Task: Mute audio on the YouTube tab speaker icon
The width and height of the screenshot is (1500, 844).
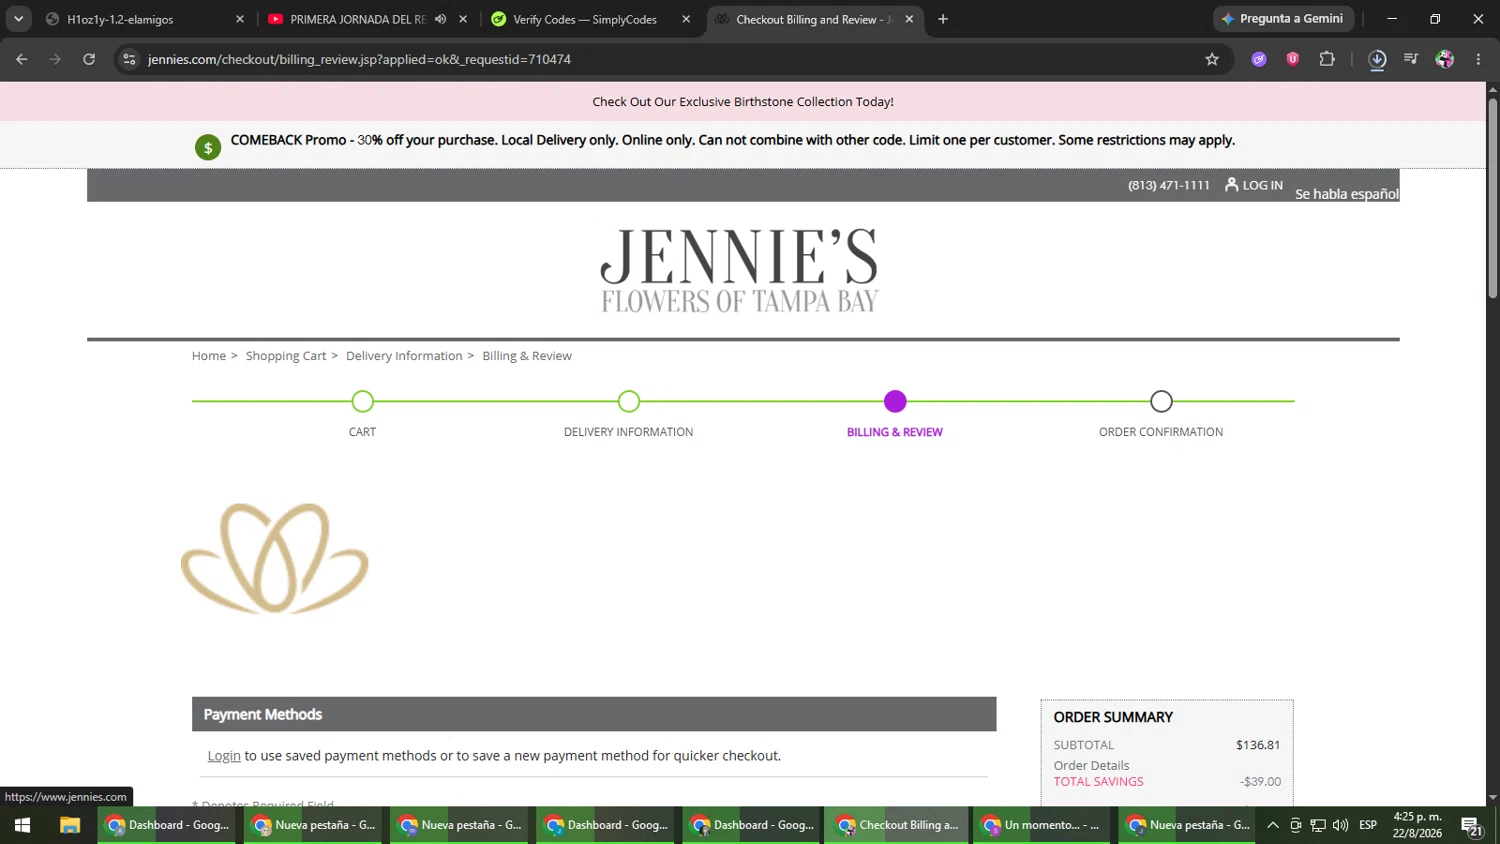Action: (x=440, y=19)
